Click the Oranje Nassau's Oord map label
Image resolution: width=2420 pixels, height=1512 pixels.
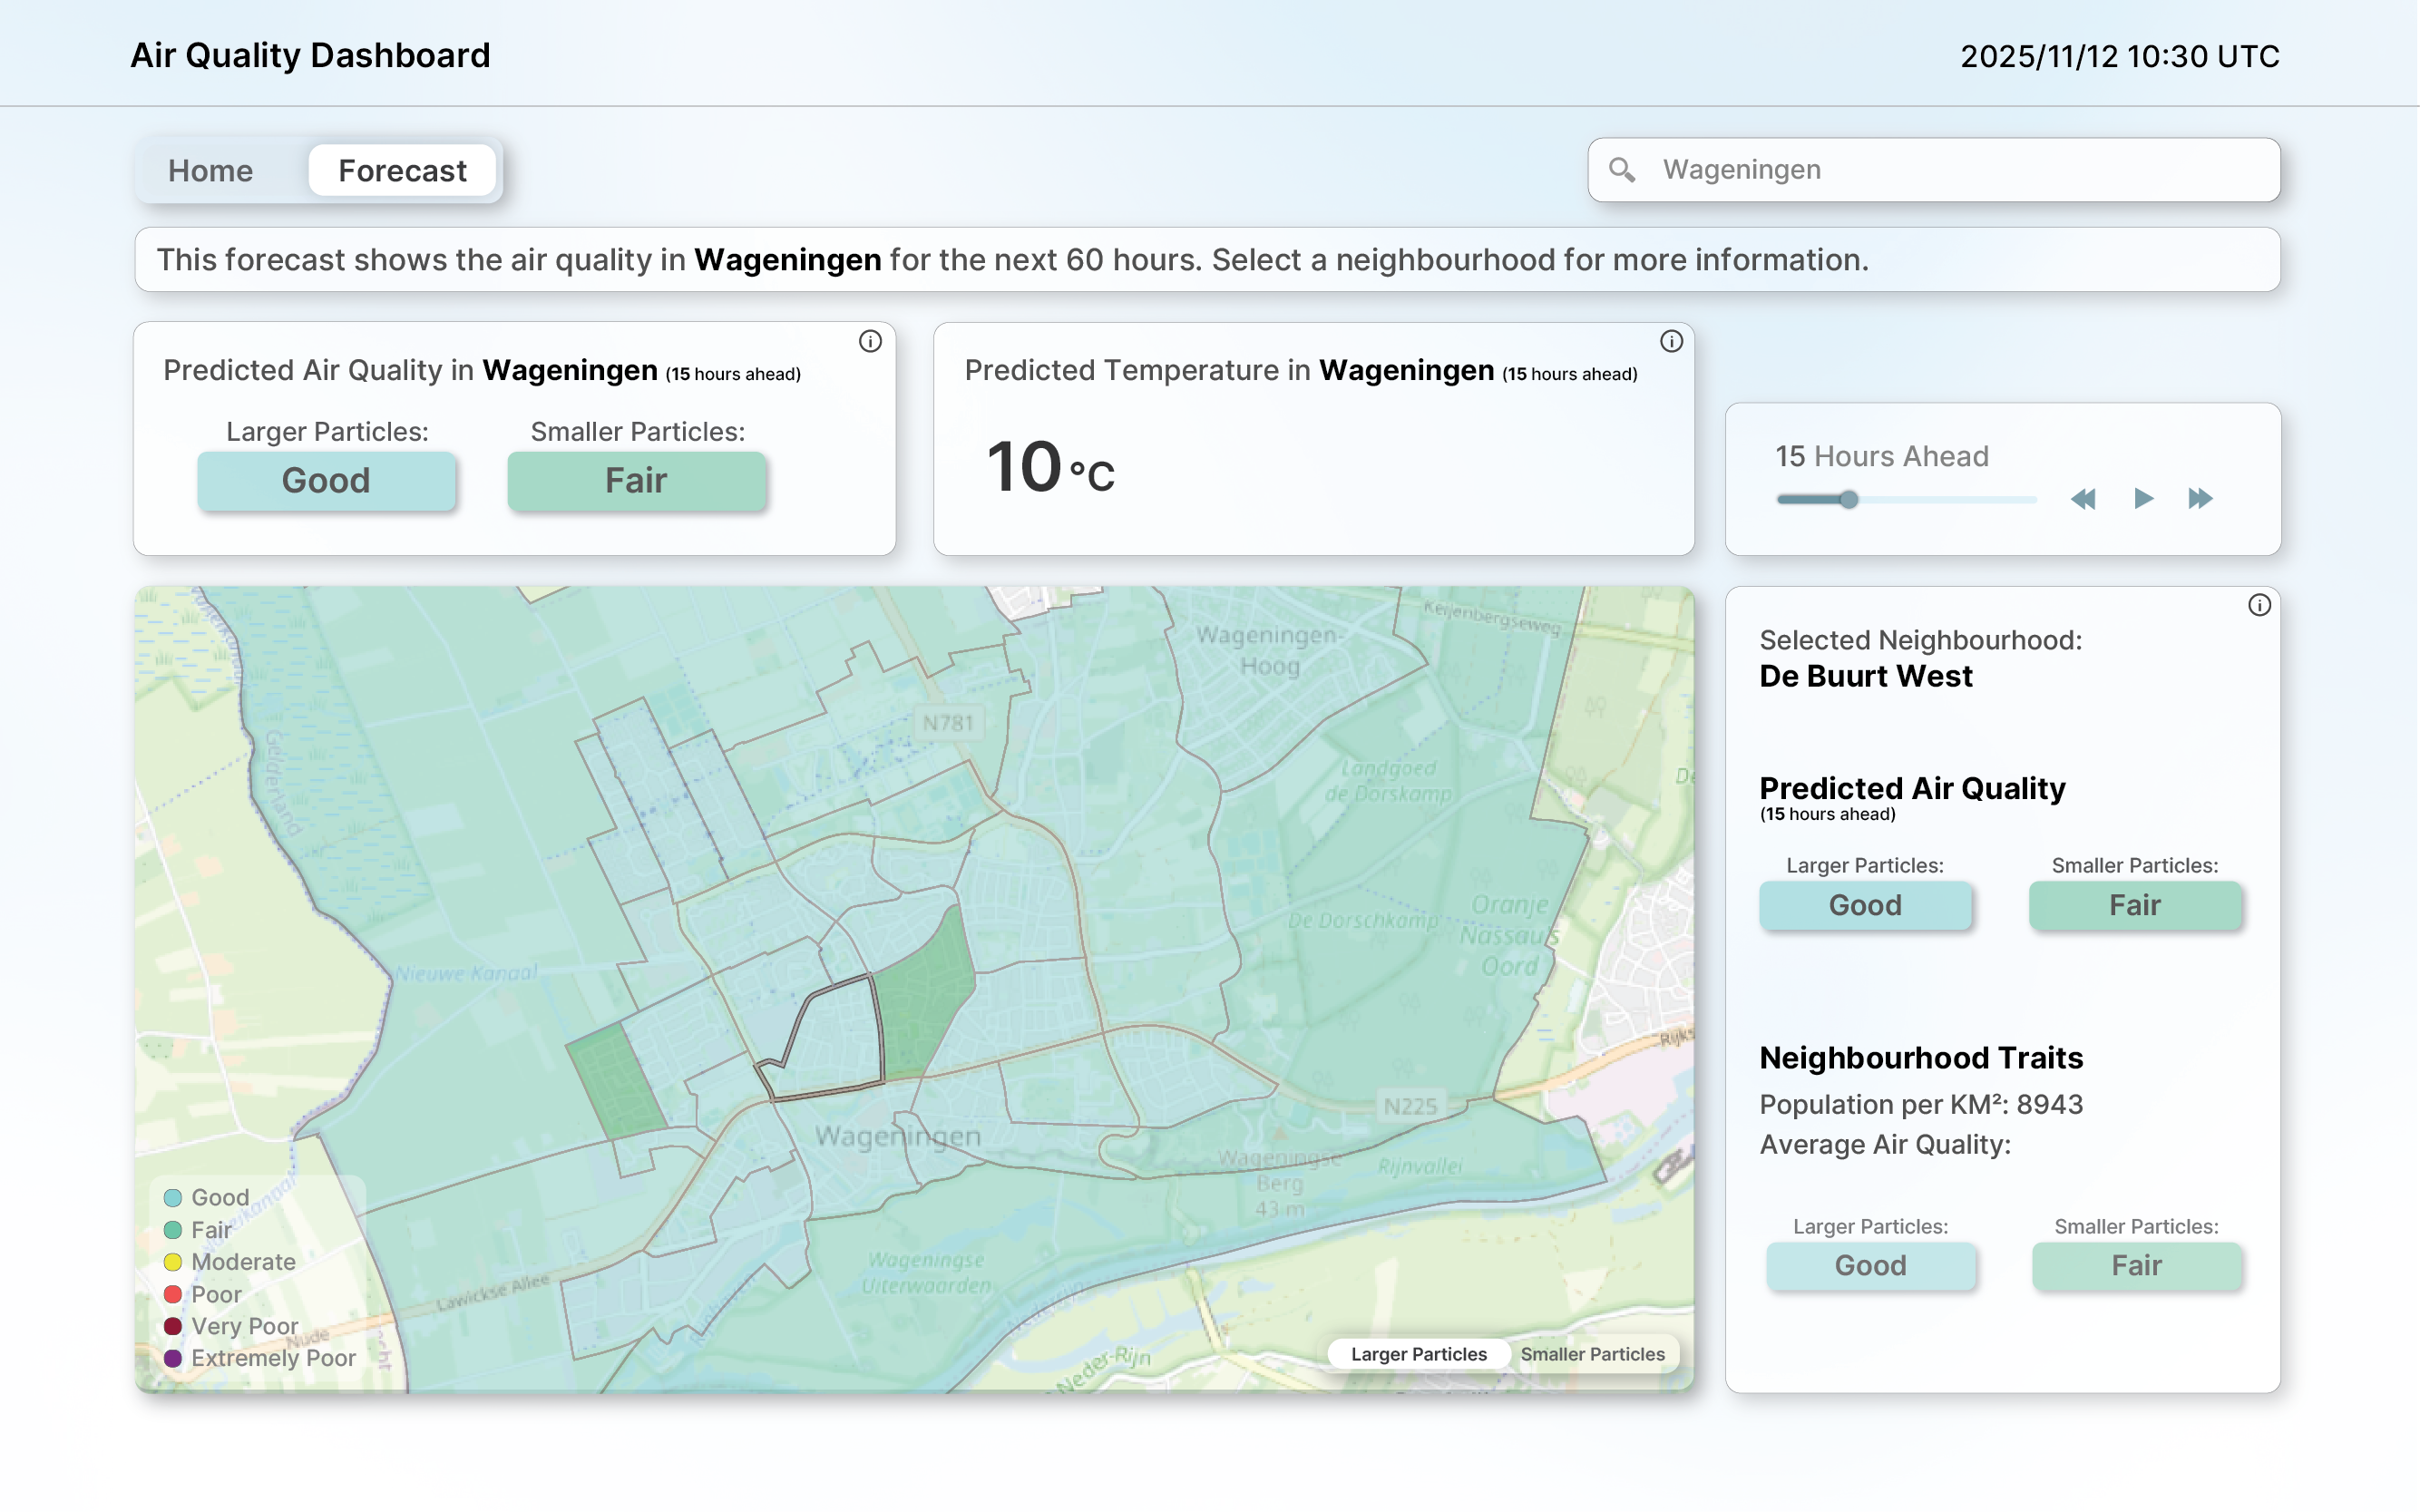(x=1510, y=935)
